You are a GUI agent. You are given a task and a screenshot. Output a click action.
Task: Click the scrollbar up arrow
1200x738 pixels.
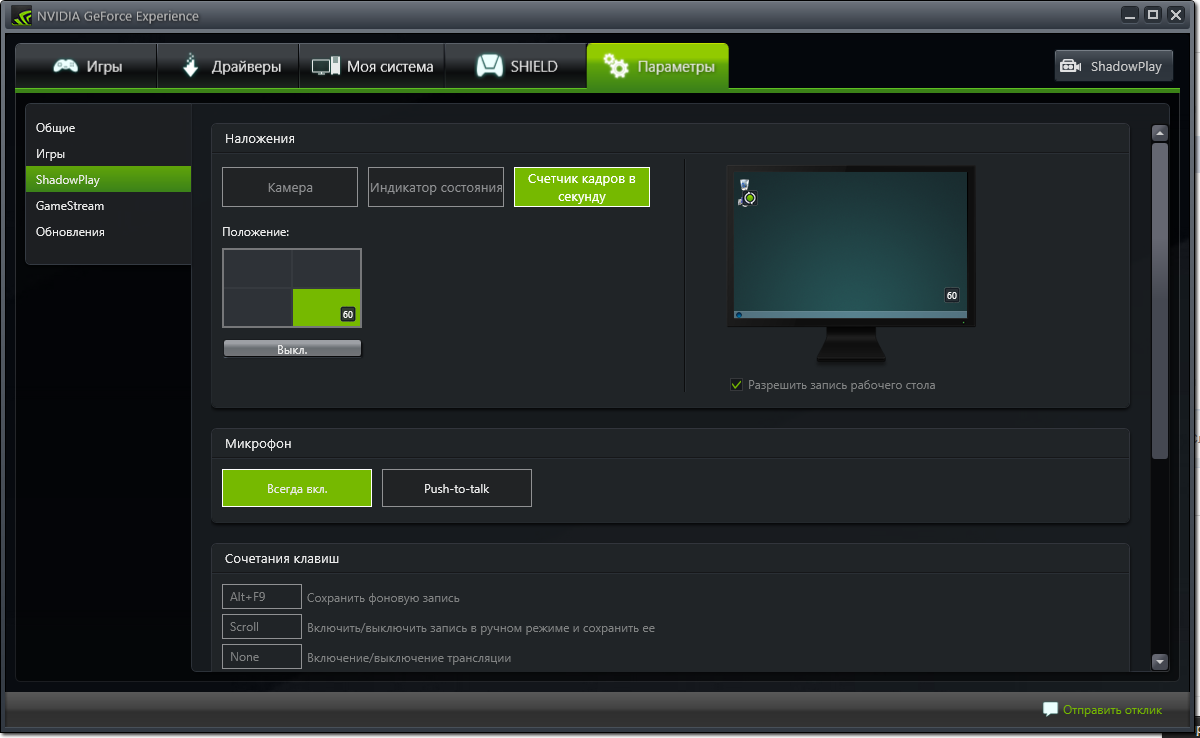coord(1160,133)
